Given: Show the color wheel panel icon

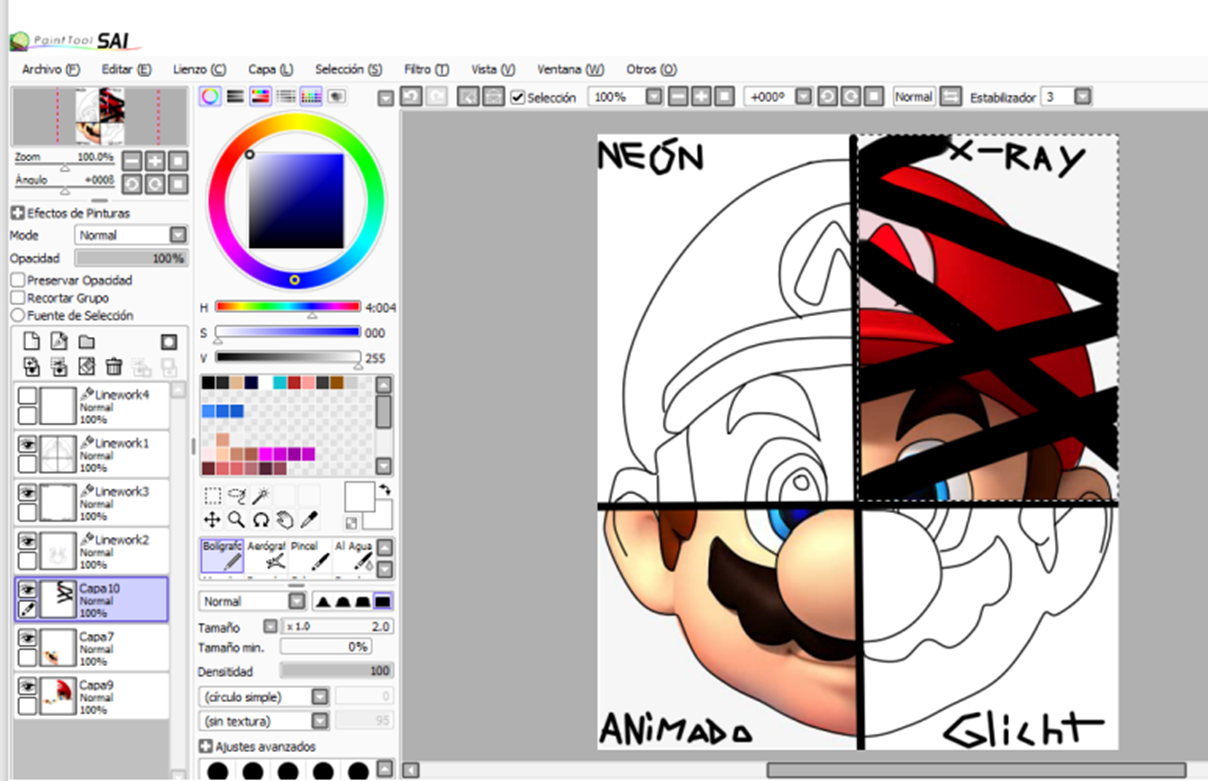Looking at the screenshot, I should pos(210,97).
